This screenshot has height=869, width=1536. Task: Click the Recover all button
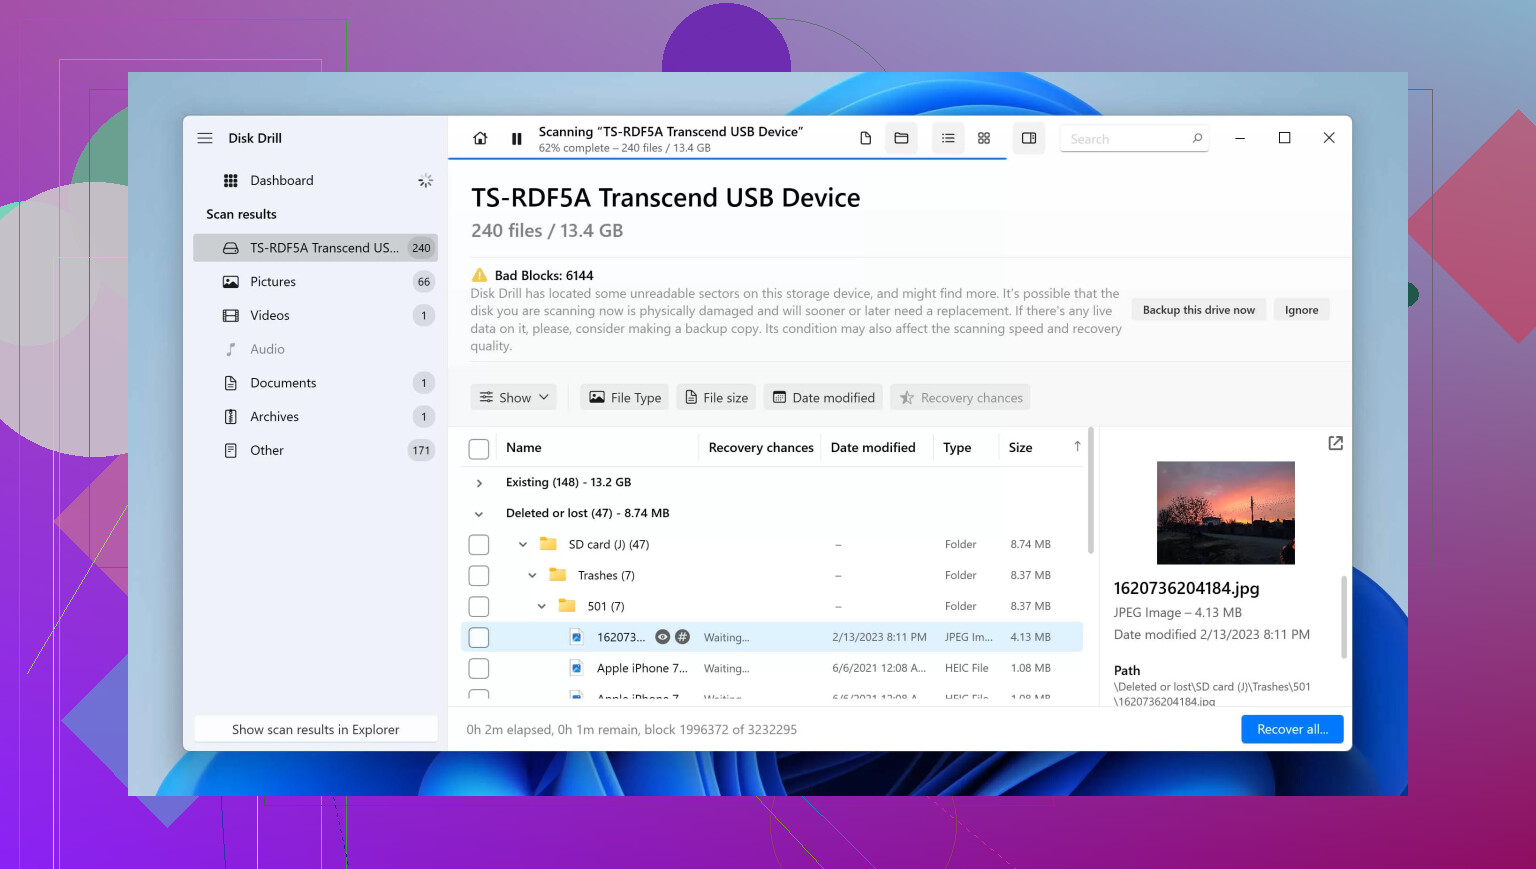1292,729
